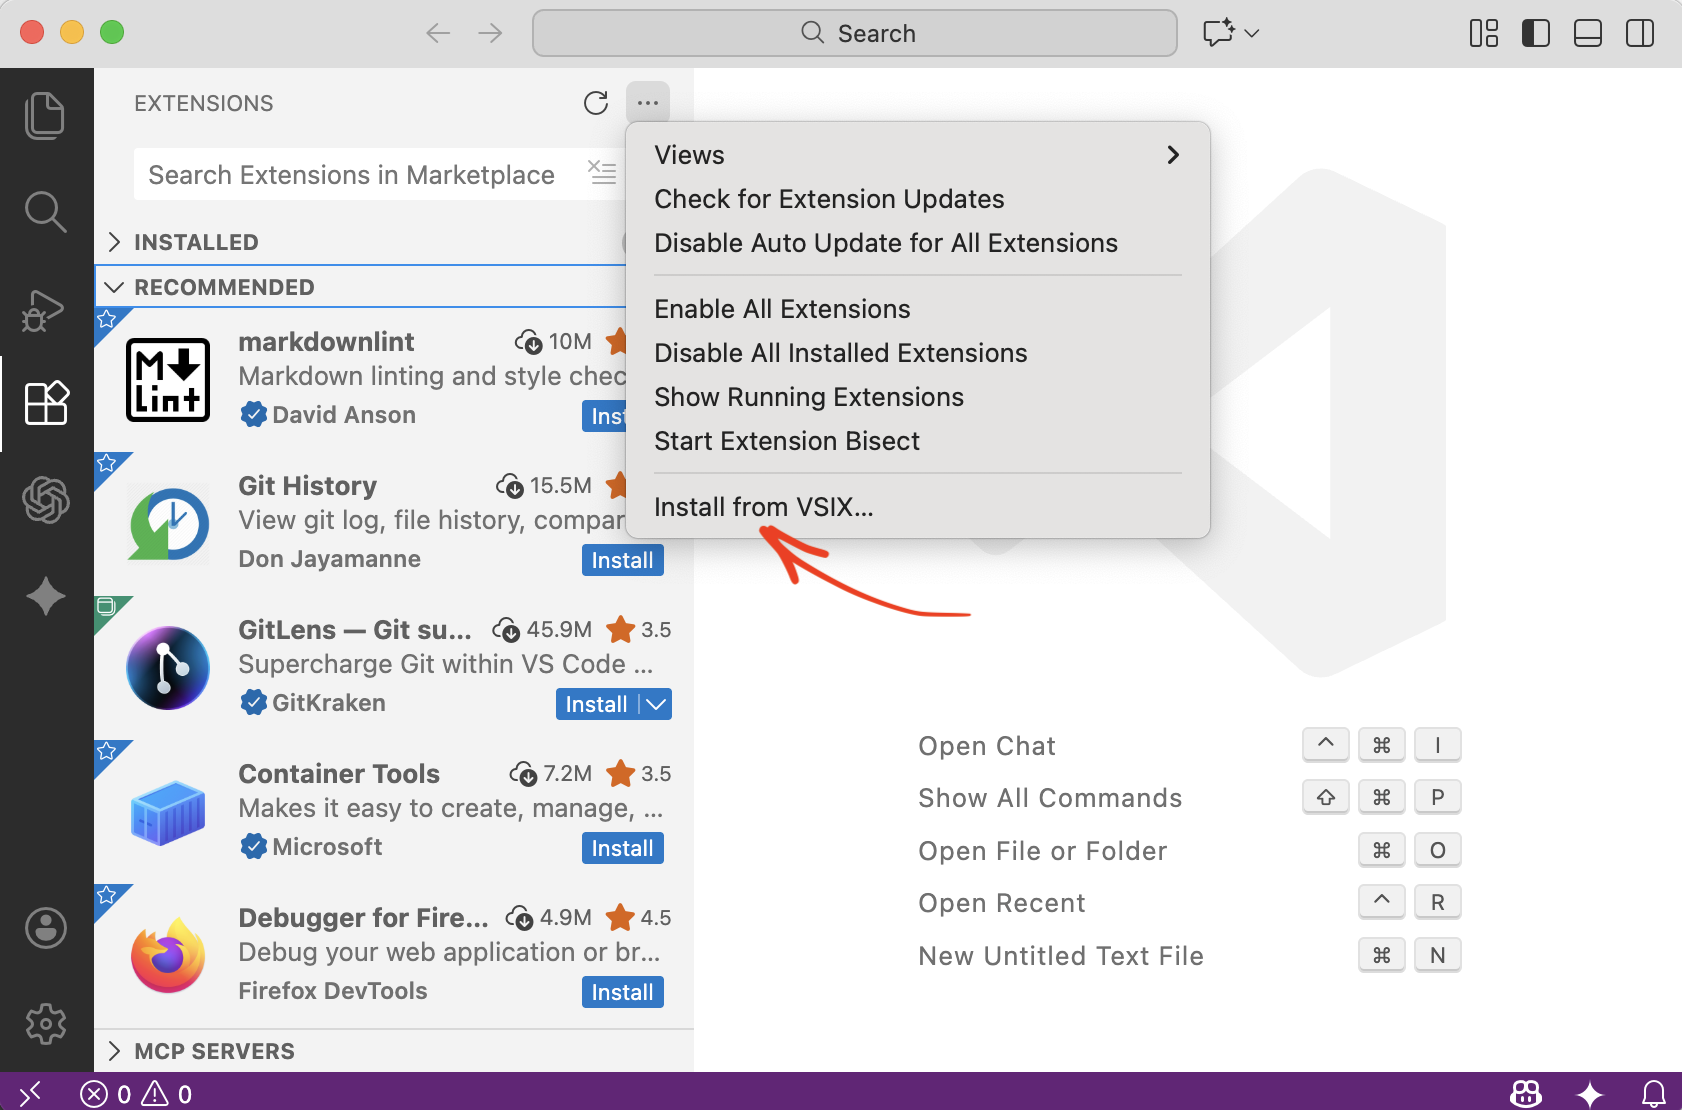Open the Search view icon
This screenshot has height=1110, width=1682.
pos(45,211)
